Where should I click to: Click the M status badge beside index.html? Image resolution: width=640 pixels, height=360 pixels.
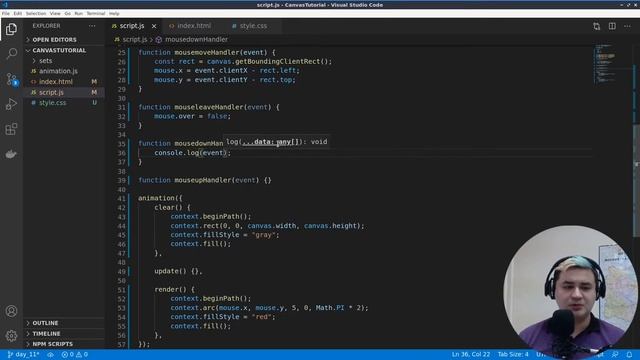94,82
